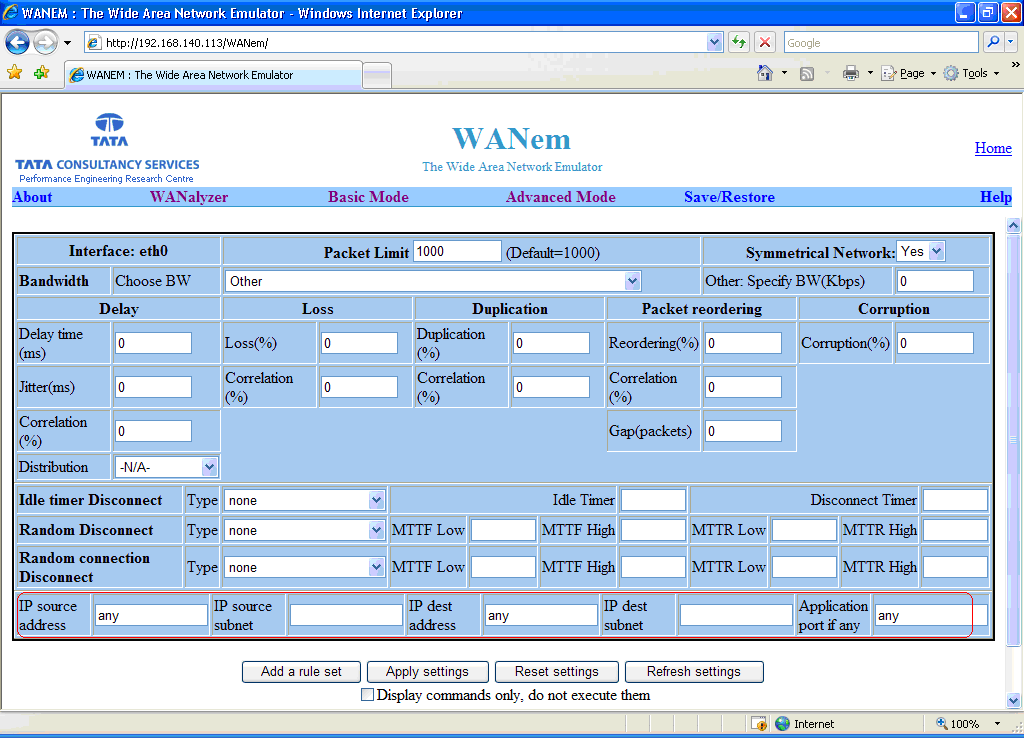Switch to Advanced Mode
The height and width of the screenshot is (738, 1024).
click(x=560, y=197)
